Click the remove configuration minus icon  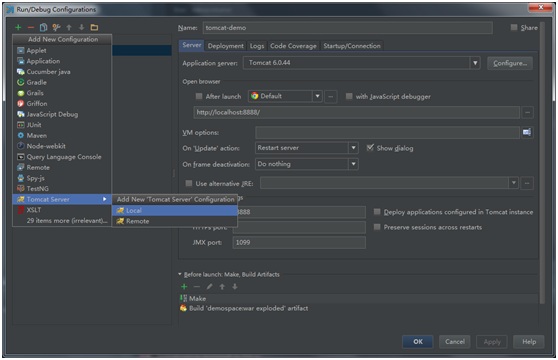31,27
